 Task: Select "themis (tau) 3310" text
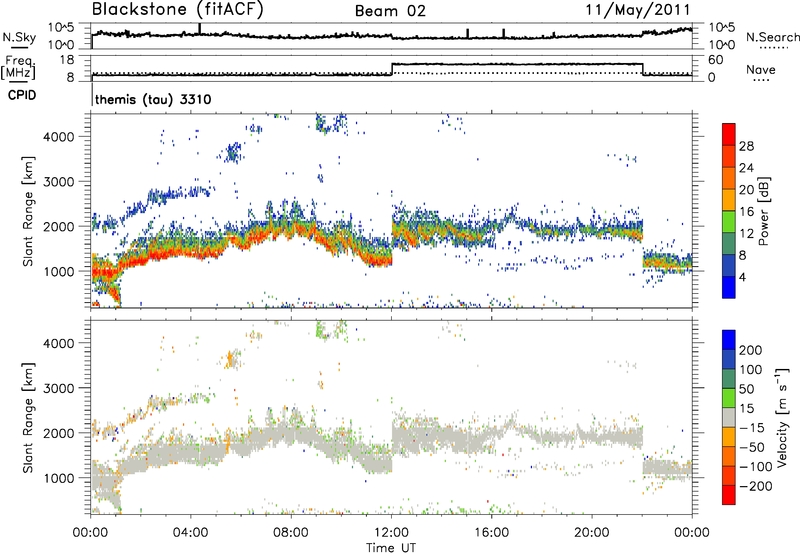click(x=153, y=99)
